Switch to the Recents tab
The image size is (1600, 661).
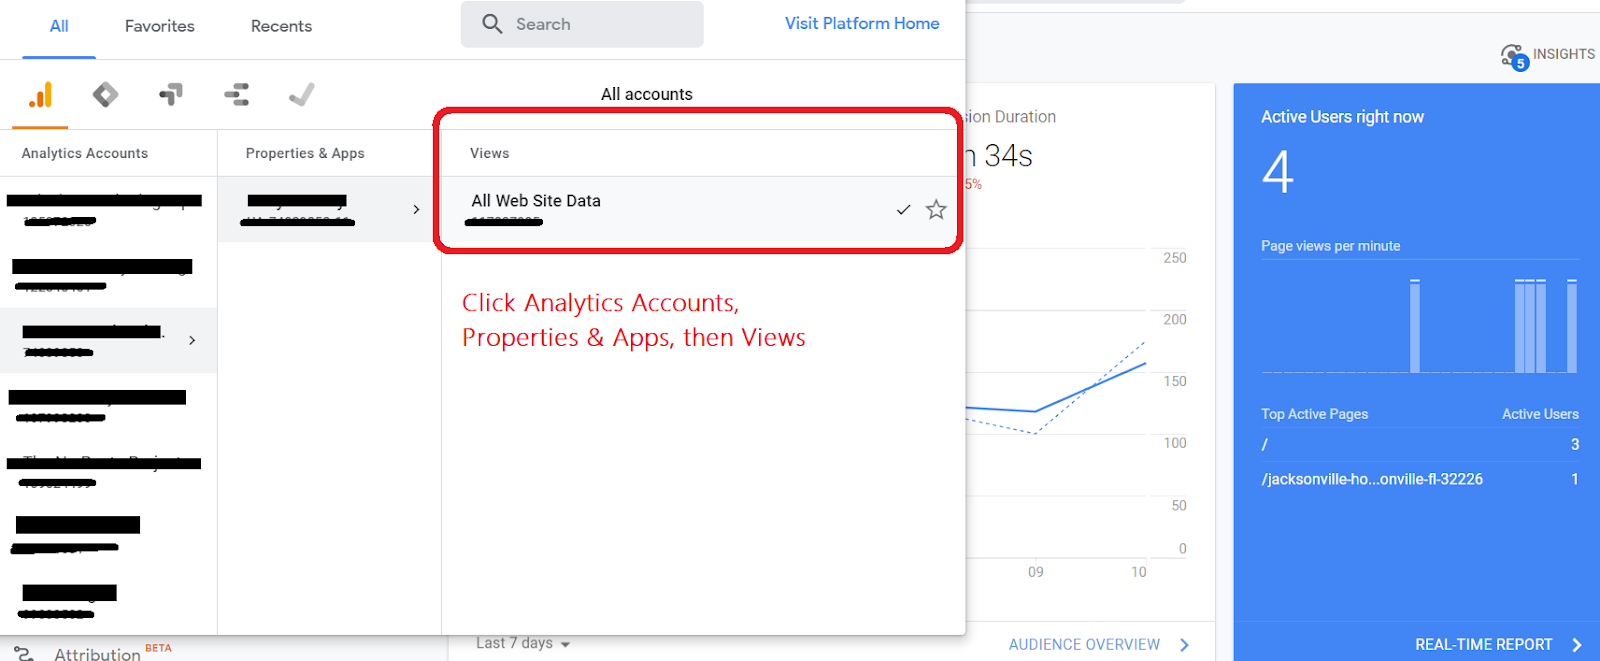pyautogui.click(x=281, y=26)
